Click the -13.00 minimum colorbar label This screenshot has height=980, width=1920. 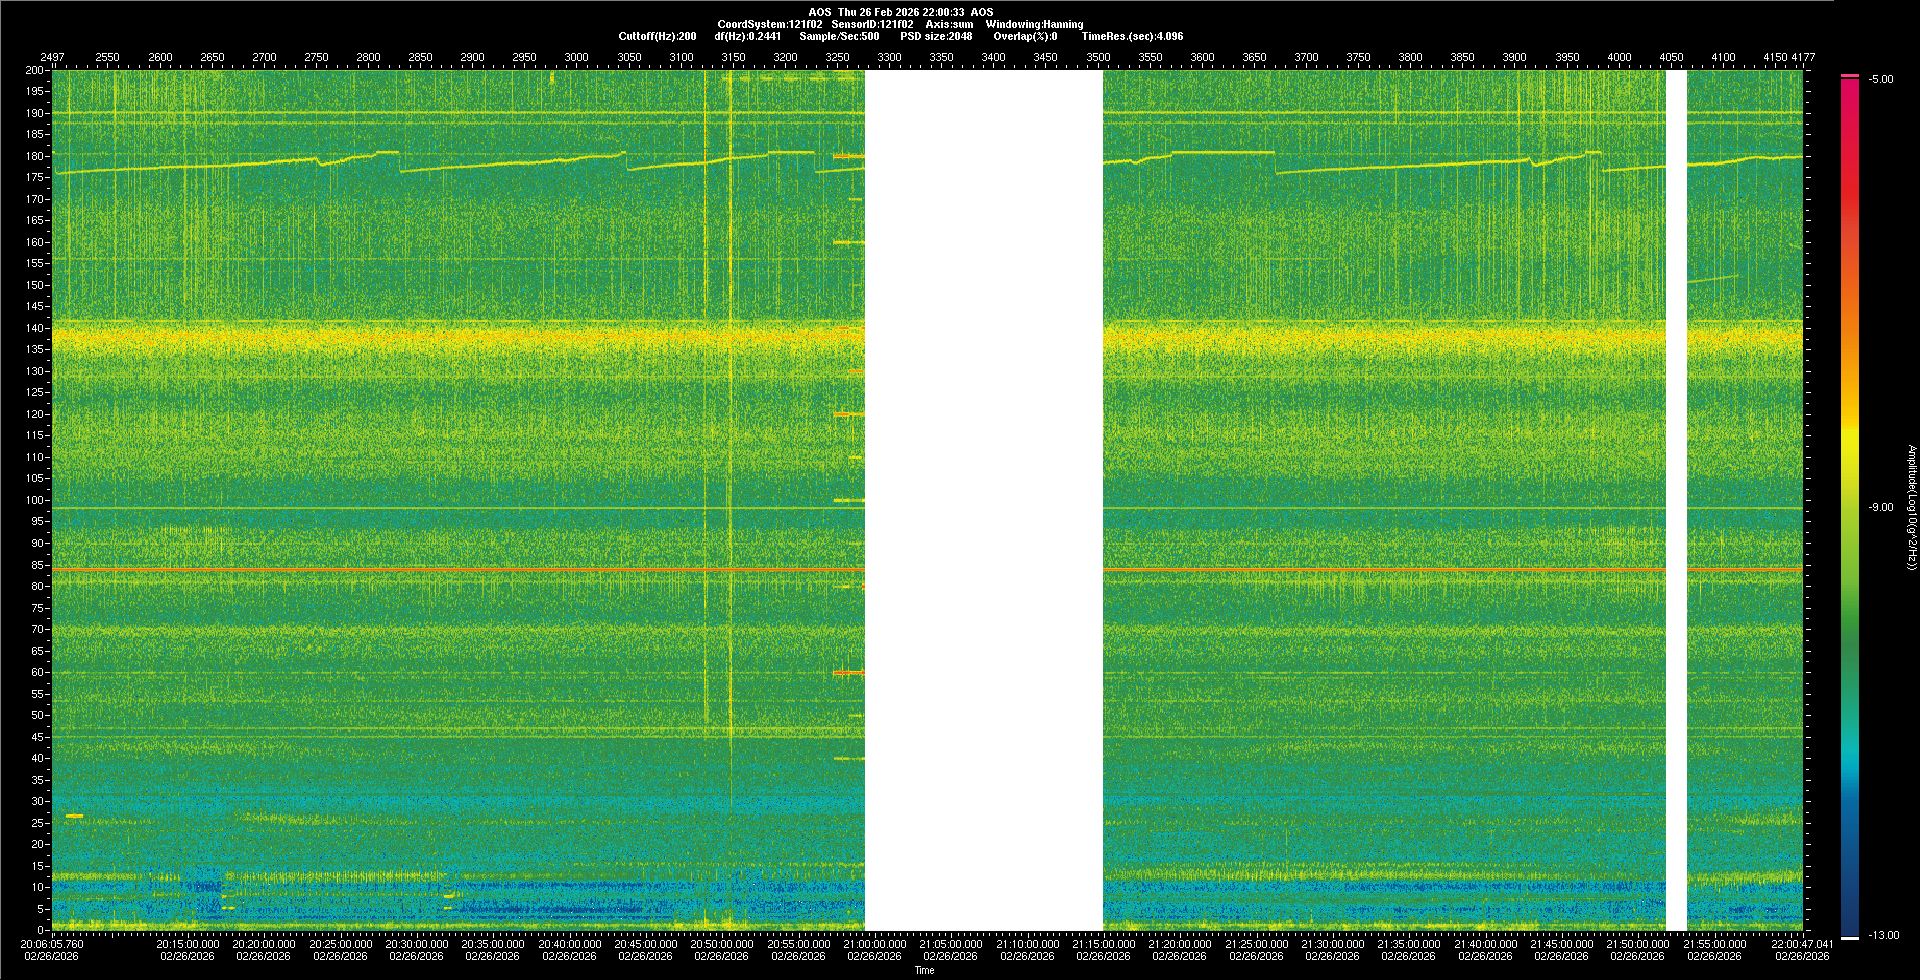click(1883, 935)
